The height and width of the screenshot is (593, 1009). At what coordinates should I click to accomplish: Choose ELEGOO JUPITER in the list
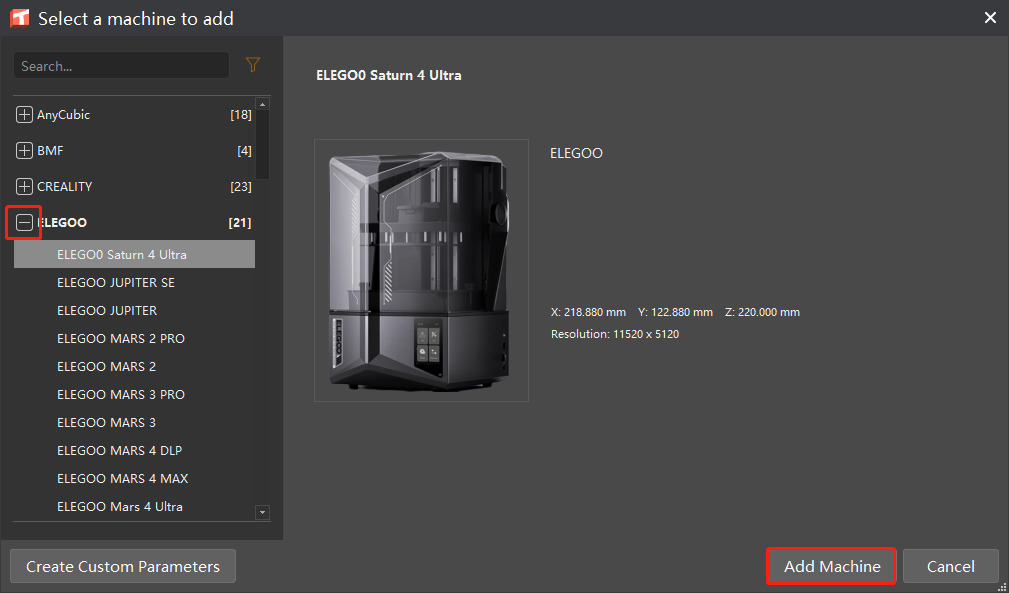tap(107, 311)
